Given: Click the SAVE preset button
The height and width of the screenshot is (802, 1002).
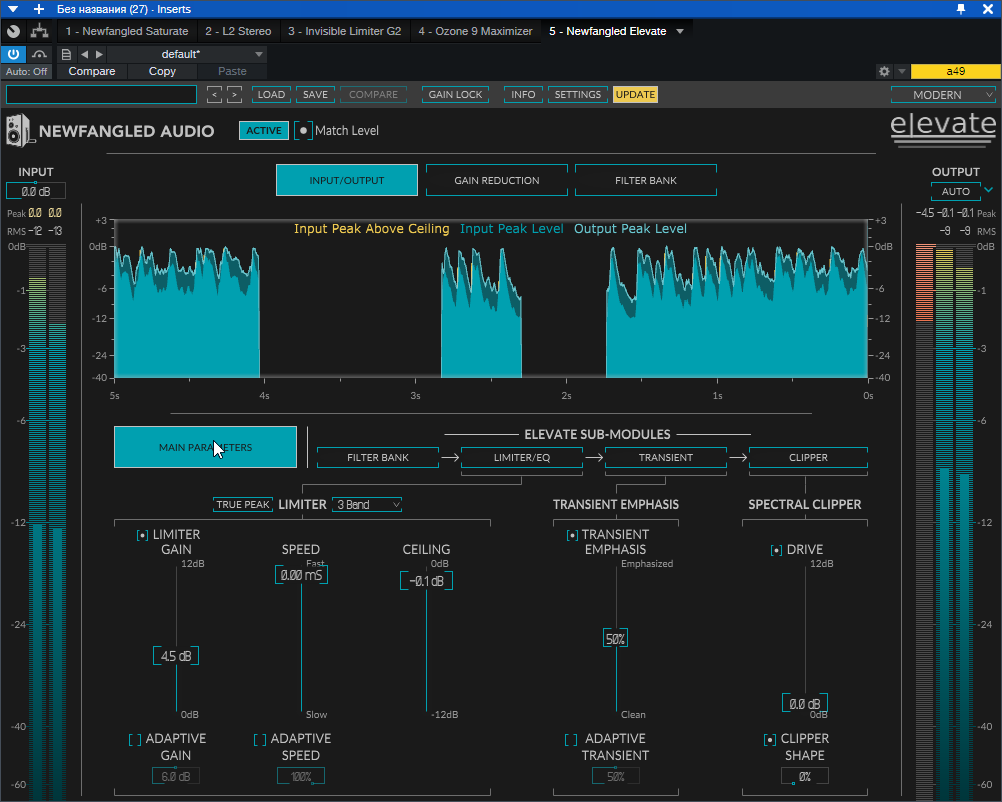Looking at the screenshot, I should [315, 95].
